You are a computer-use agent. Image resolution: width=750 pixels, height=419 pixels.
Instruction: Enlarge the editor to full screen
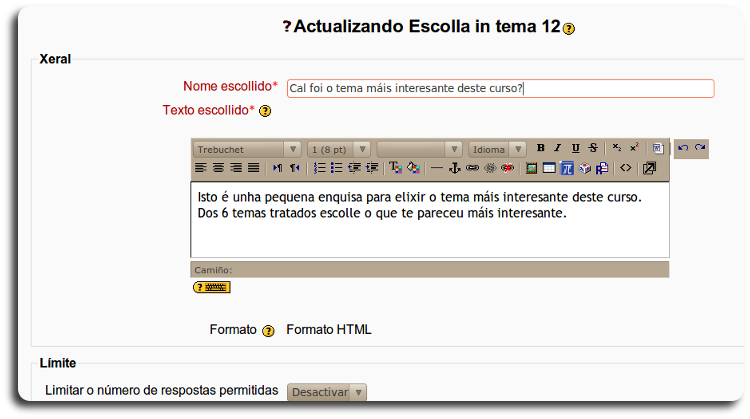click(650, 168)
